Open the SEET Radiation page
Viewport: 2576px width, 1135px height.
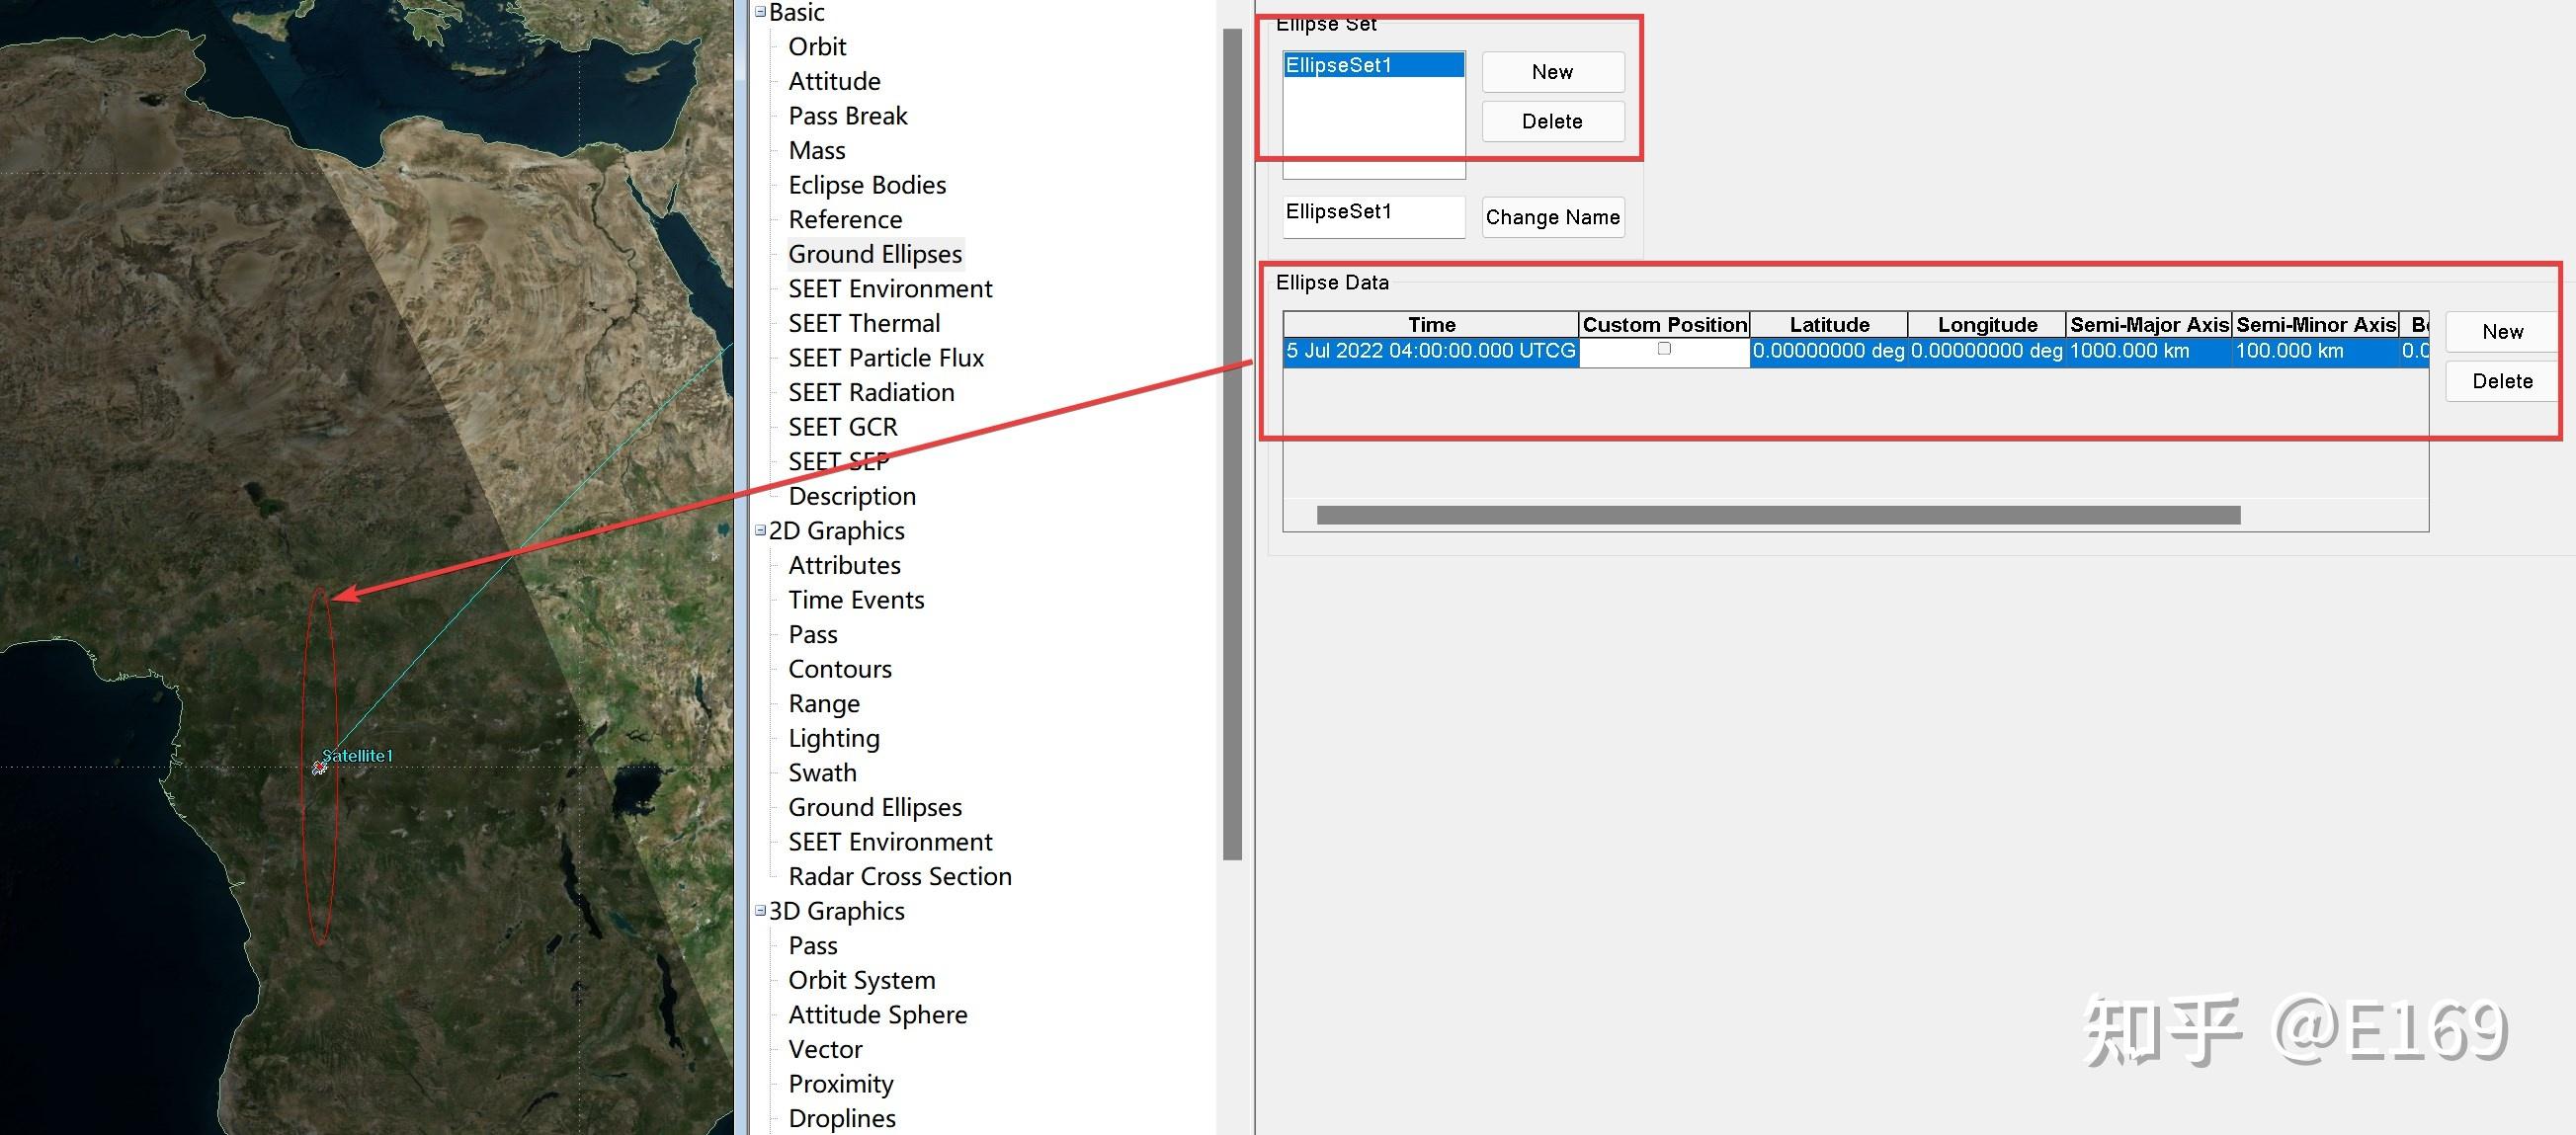[870, 392]
